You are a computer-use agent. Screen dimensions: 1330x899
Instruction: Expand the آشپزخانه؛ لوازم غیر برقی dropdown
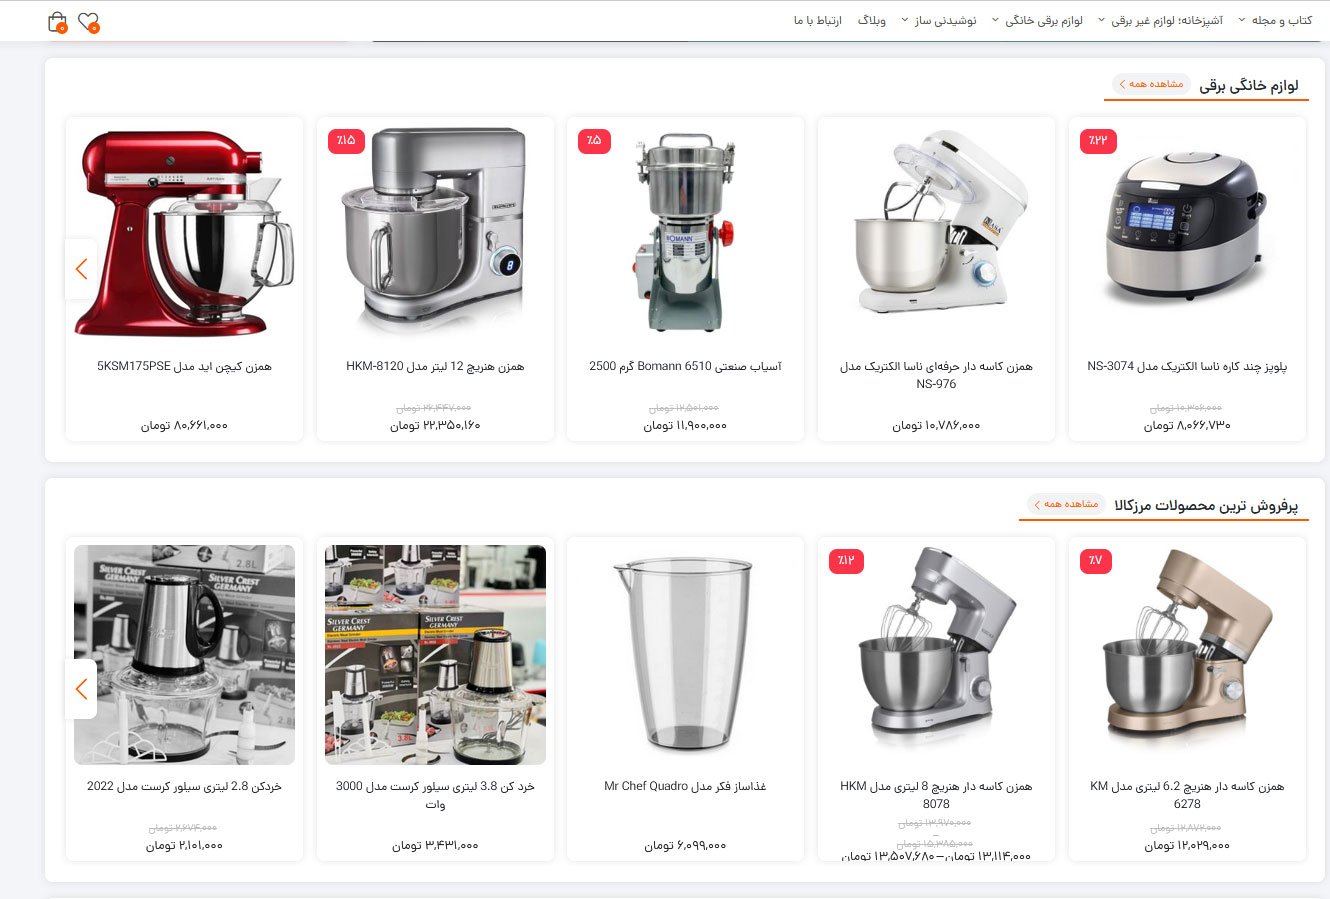pos(1160,20)
